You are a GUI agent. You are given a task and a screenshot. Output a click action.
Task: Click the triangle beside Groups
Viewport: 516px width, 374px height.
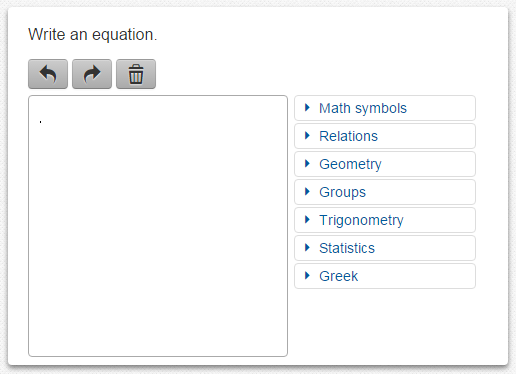click(x=307, y=192)
